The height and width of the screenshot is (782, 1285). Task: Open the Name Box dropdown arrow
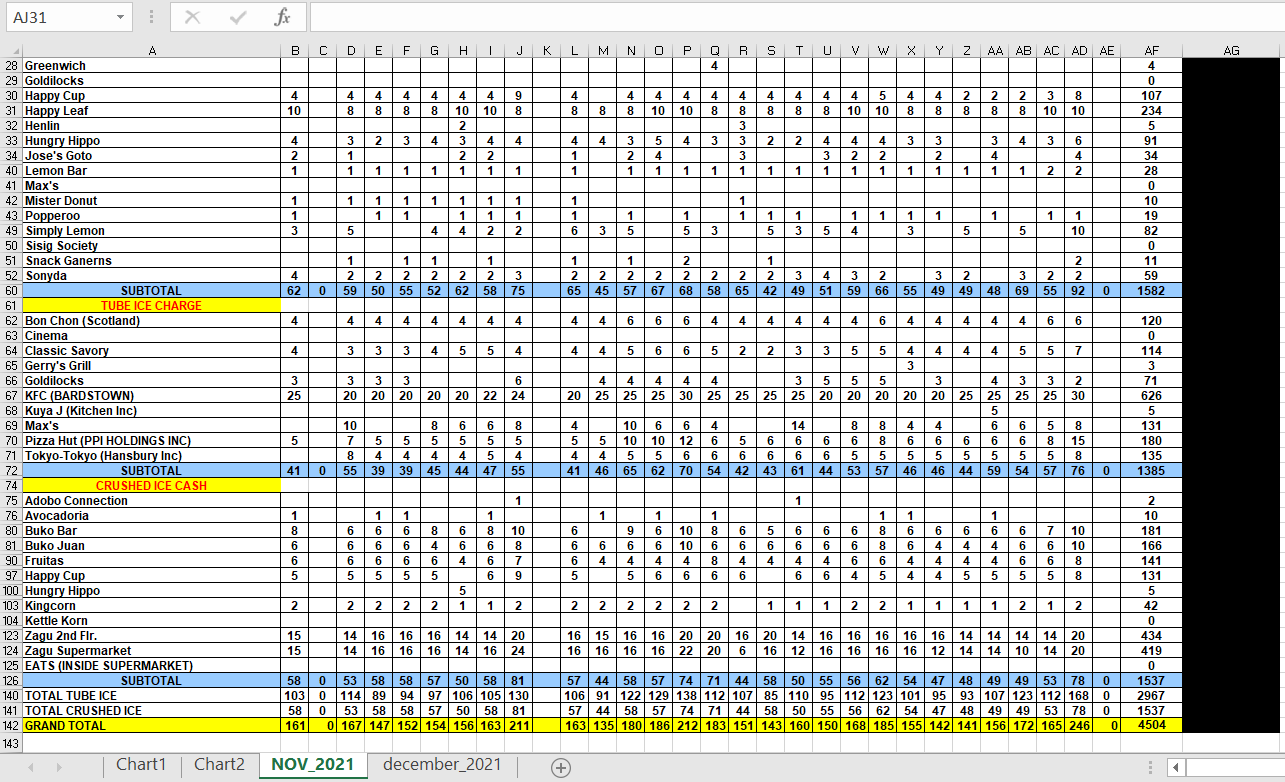click(x=120, y=17)
